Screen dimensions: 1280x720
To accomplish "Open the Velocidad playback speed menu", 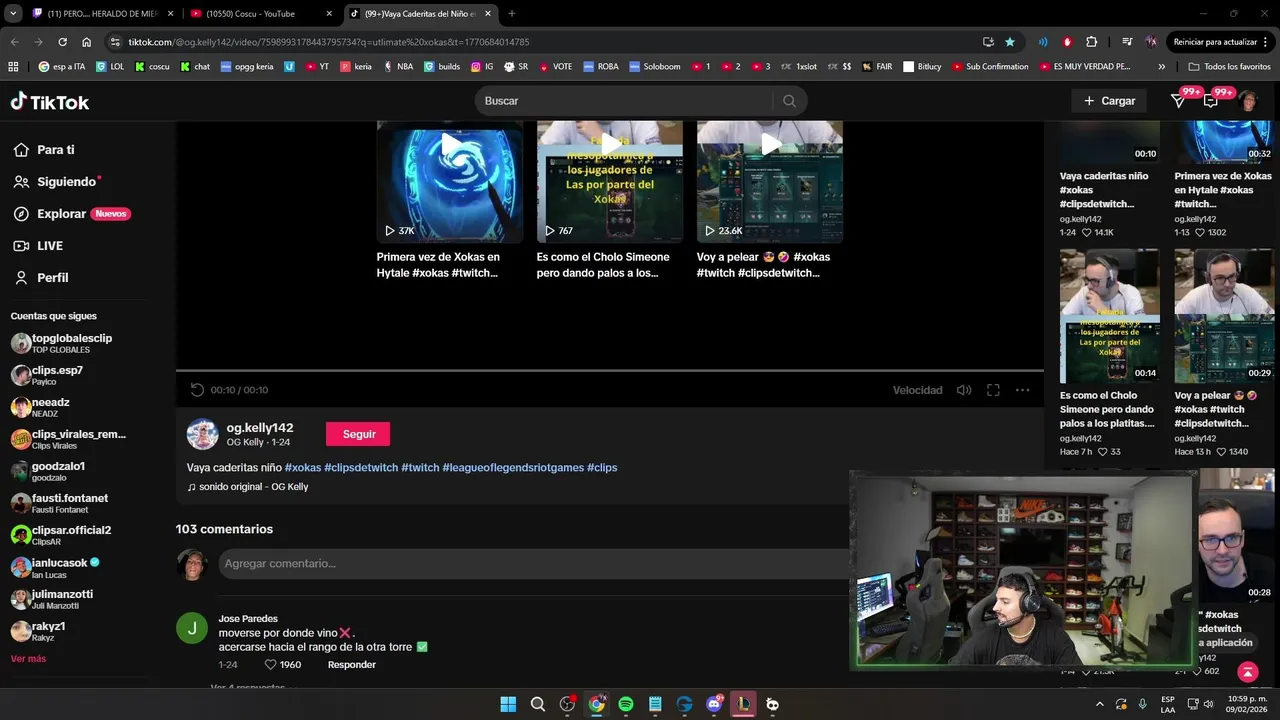I will click(x=917, y=390).
